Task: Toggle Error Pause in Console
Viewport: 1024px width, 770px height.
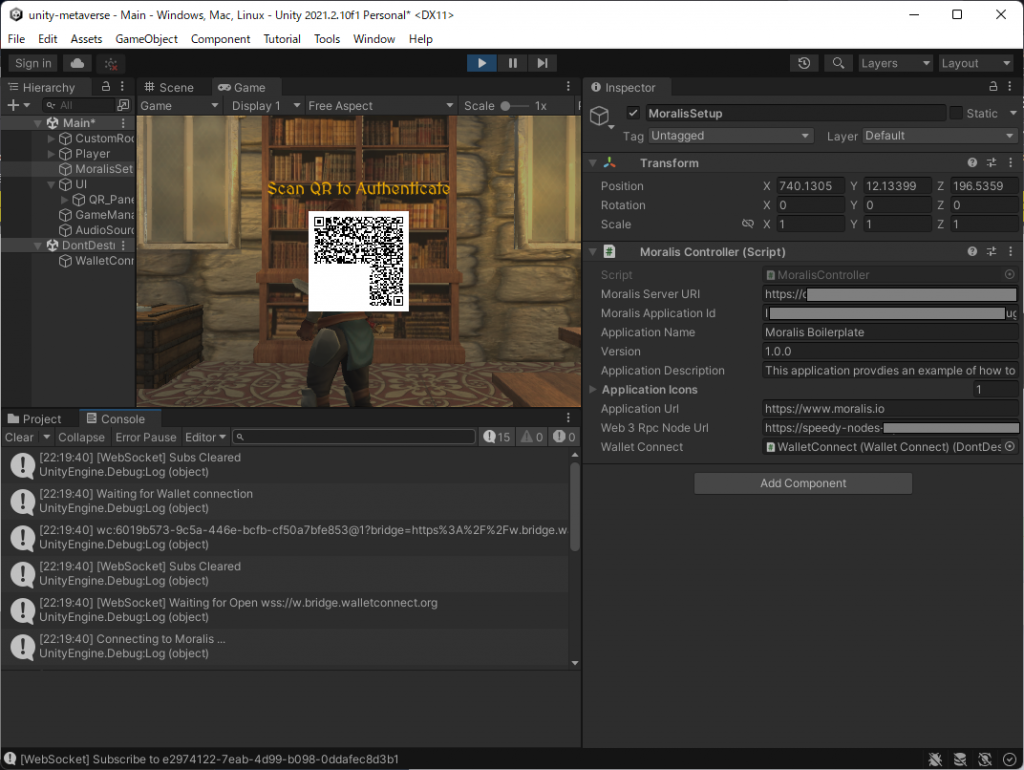Action: tap(146, 437)
